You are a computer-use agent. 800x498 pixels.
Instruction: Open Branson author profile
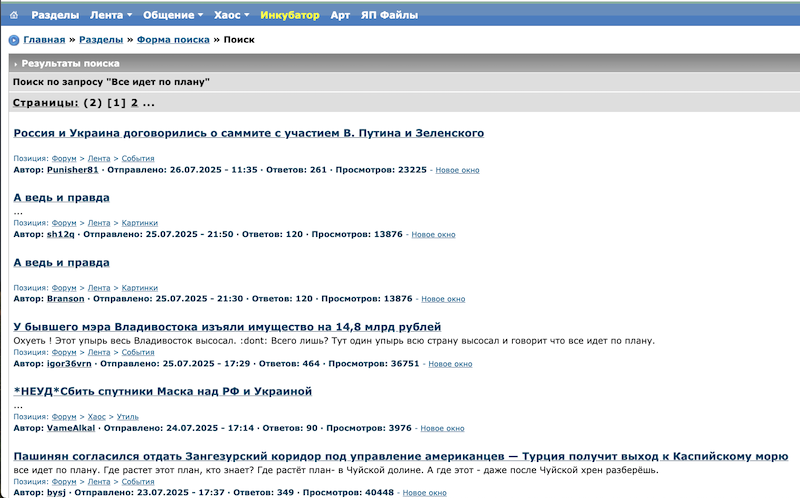point(65,299)
